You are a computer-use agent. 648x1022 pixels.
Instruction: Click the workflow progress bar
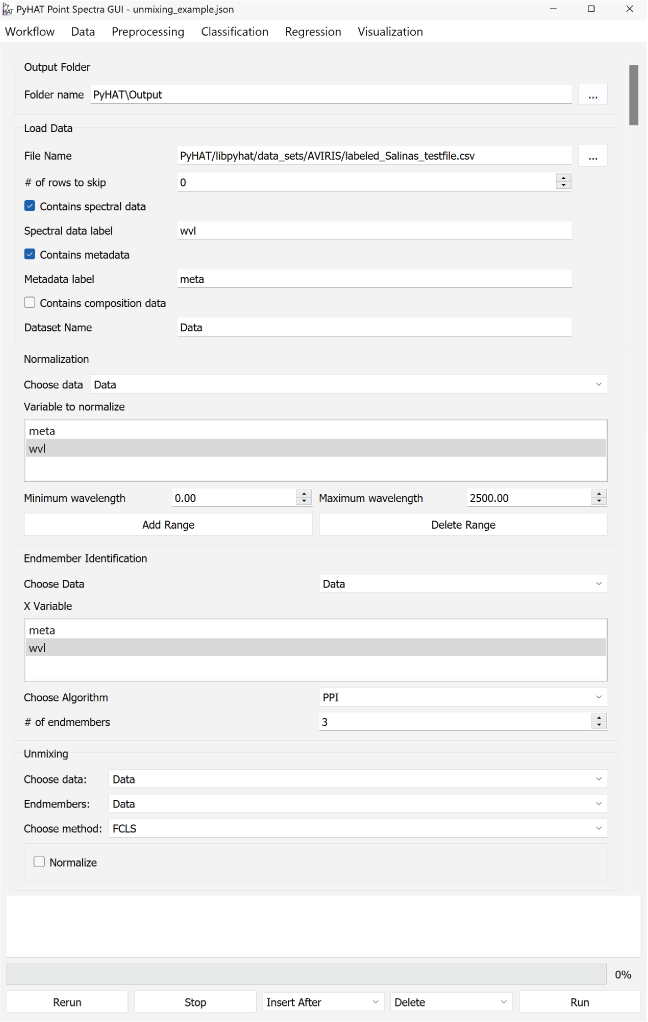point(306,974)
